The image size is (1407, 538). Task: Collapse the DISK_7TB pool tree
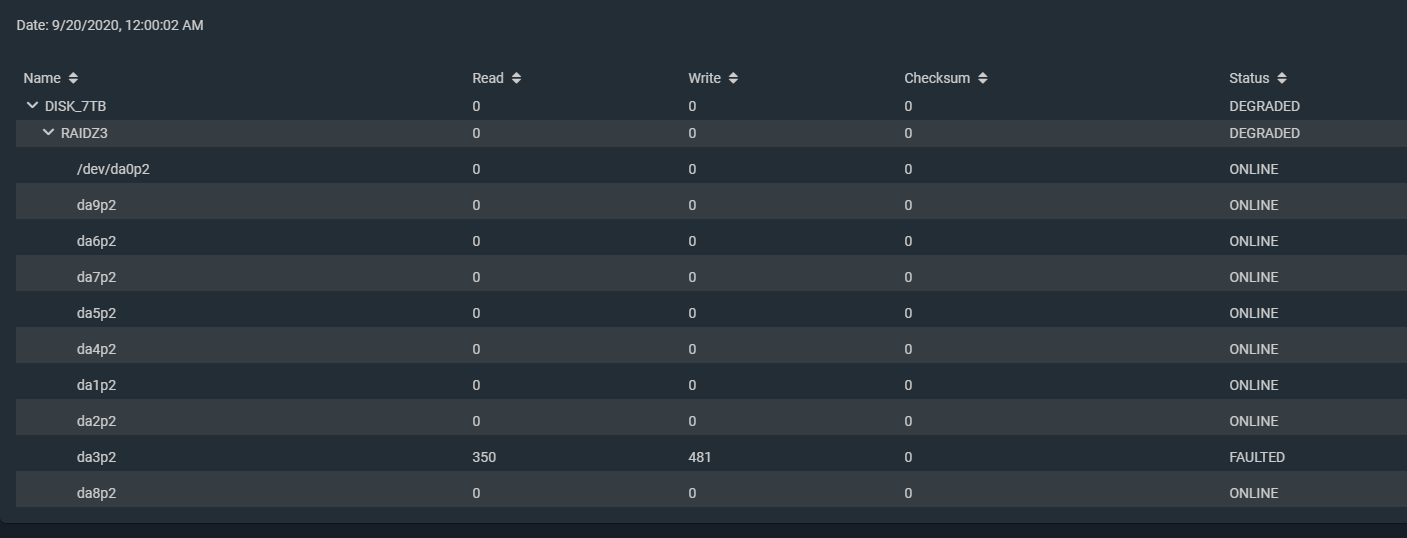coord(32,105)
